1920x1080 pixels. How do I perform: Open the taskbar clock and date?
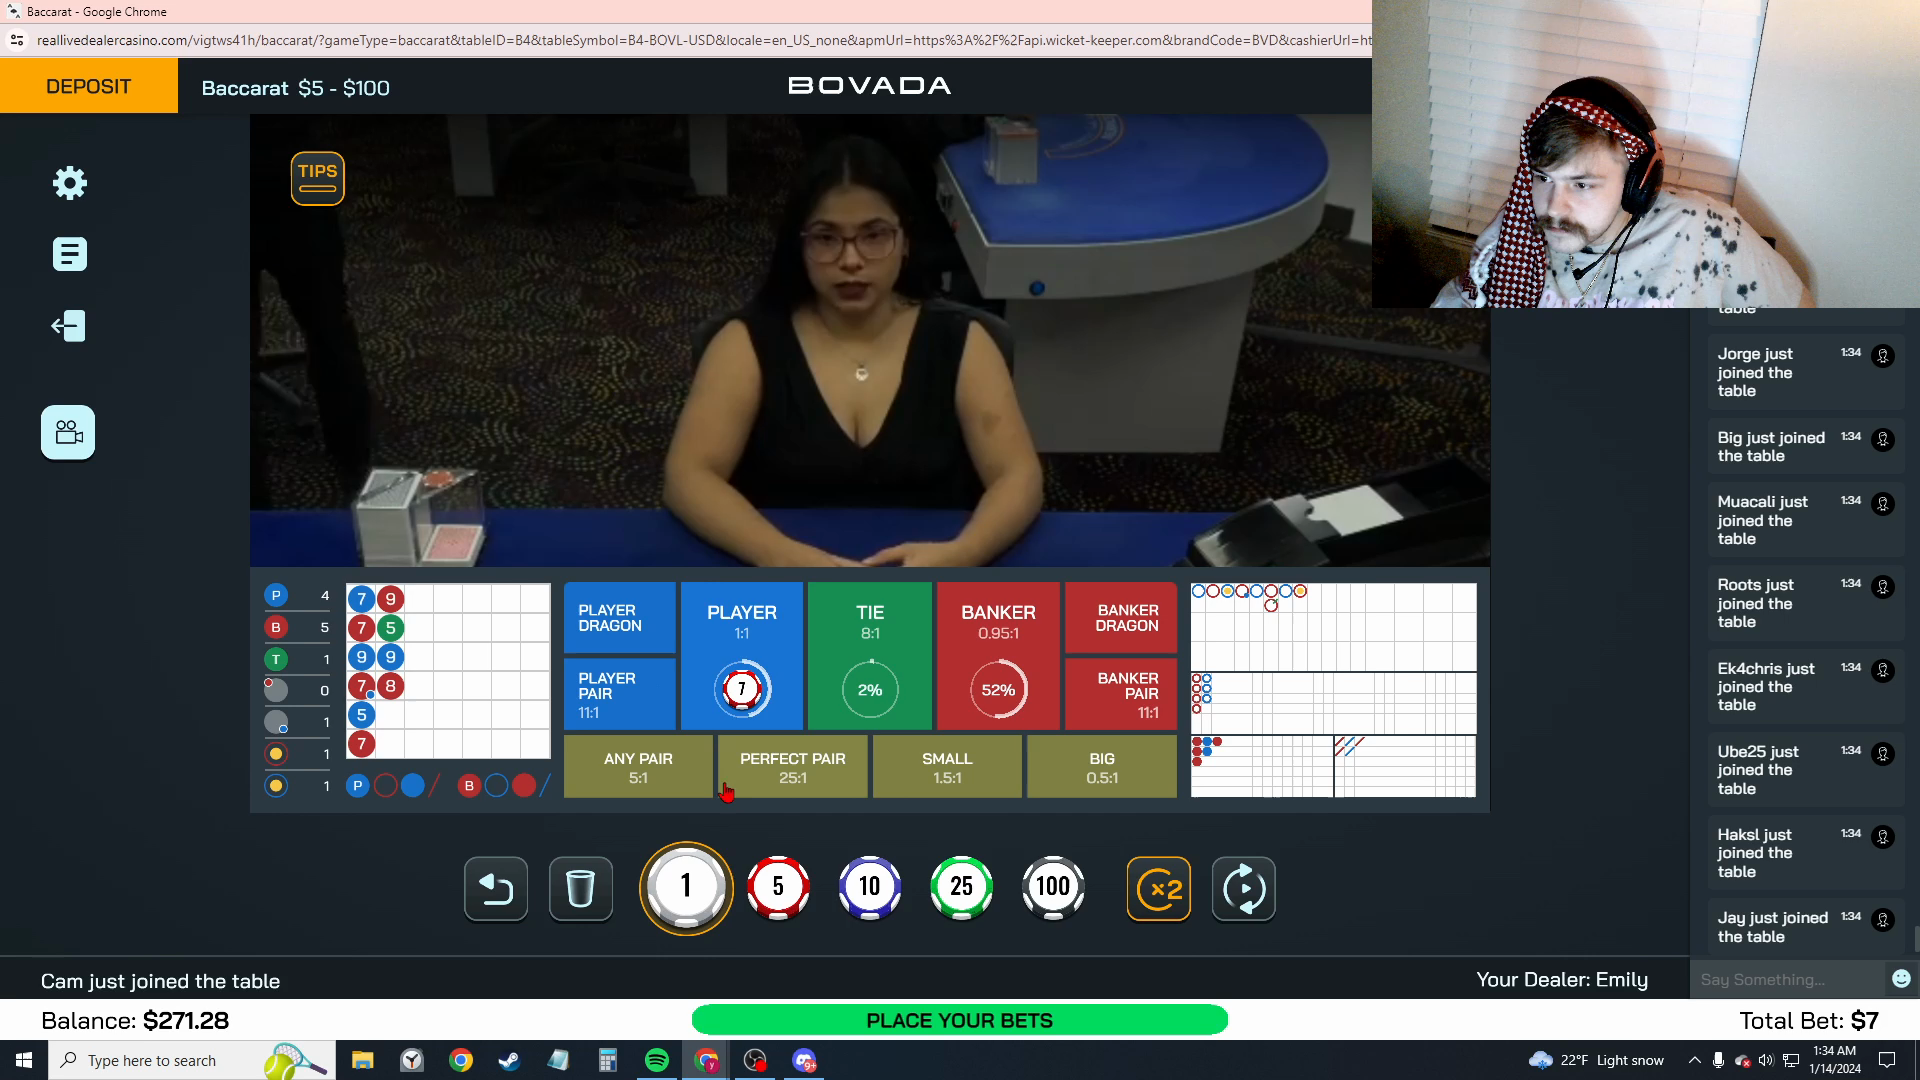point(1835,1060)
